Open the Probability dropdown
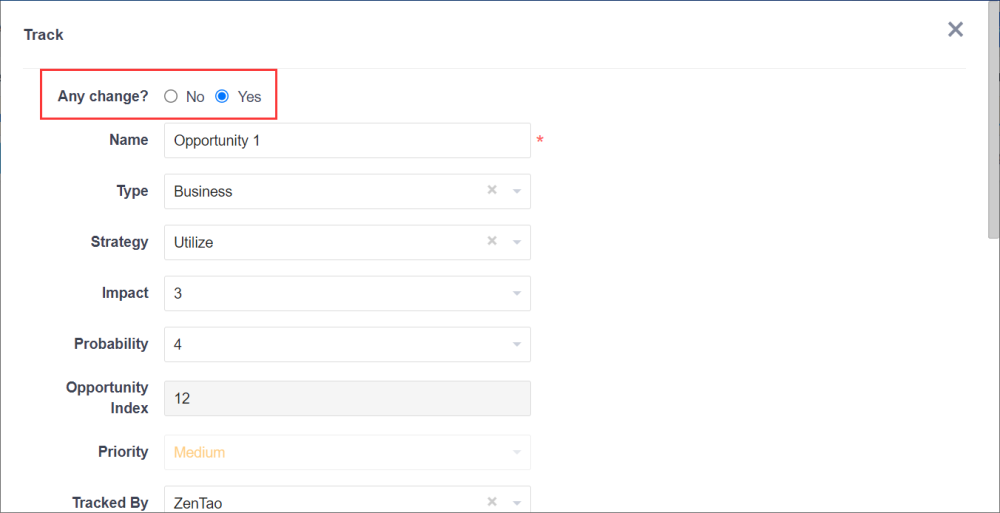The image size is (1000, 513). [x=347, y=344]
